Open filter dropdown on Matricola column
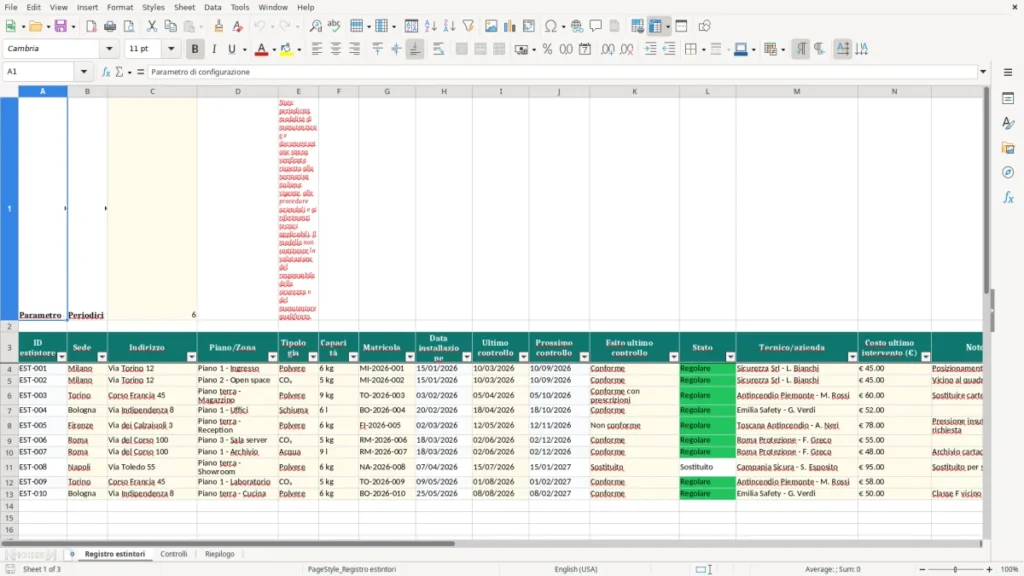The width and height of the screenshot is (1024, 576). pyautogui.click(x=409, y=357)
